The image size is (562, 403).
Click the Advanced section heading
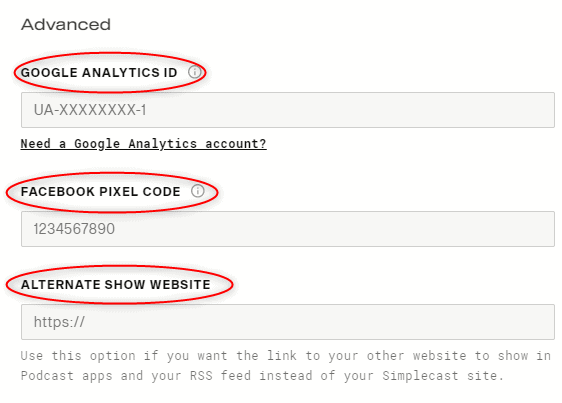[x=66, y=25]
